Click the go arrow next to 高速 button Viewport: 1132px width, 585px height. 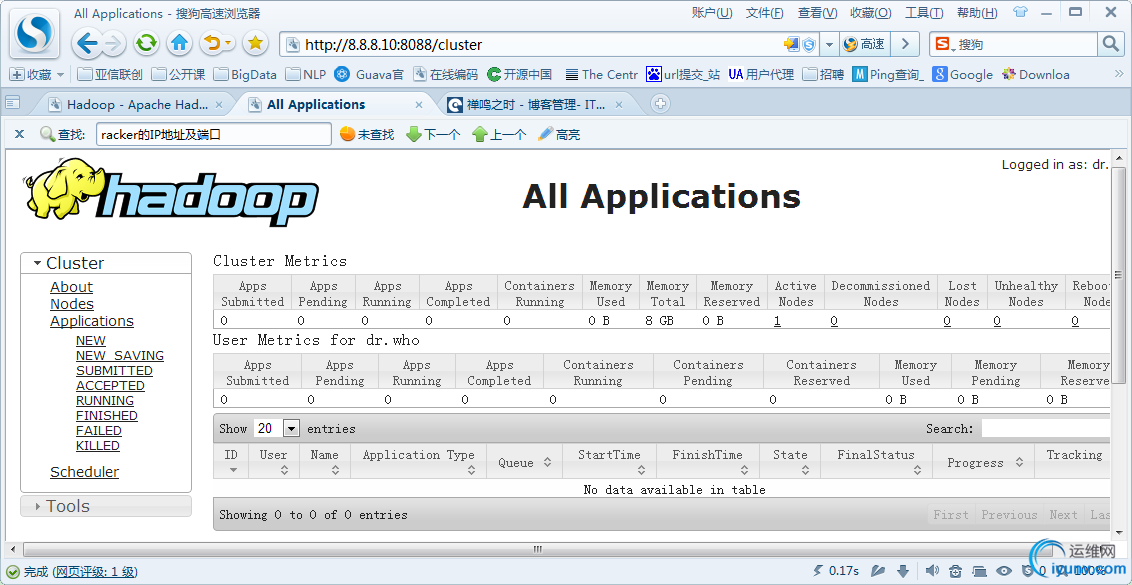pos(905,44)
